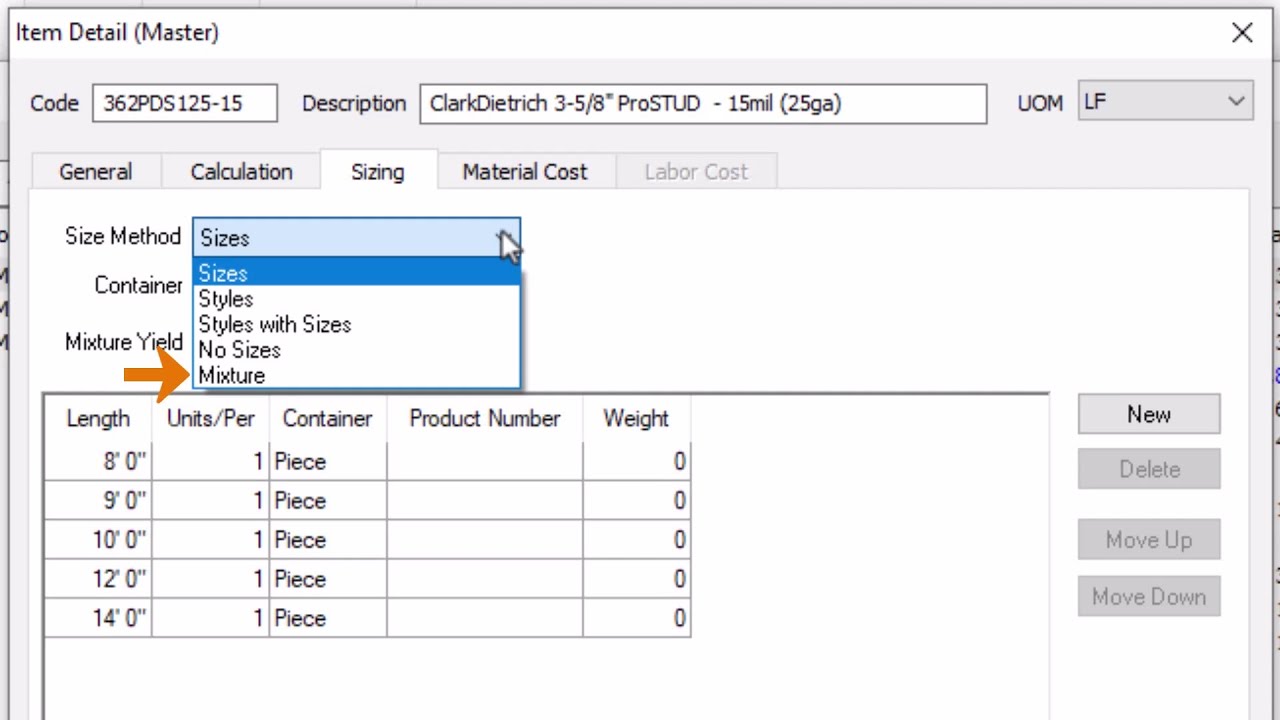1280x720 pixels.
Task: Select the 8' 0" length row
Action: click(98, 462)
